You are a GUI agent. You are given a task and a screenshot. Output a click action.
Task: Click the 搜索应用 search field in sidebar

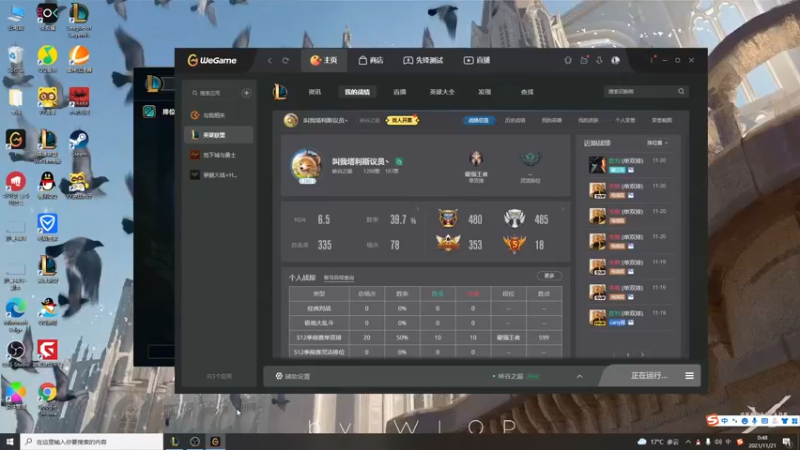(x=214, y=93)
